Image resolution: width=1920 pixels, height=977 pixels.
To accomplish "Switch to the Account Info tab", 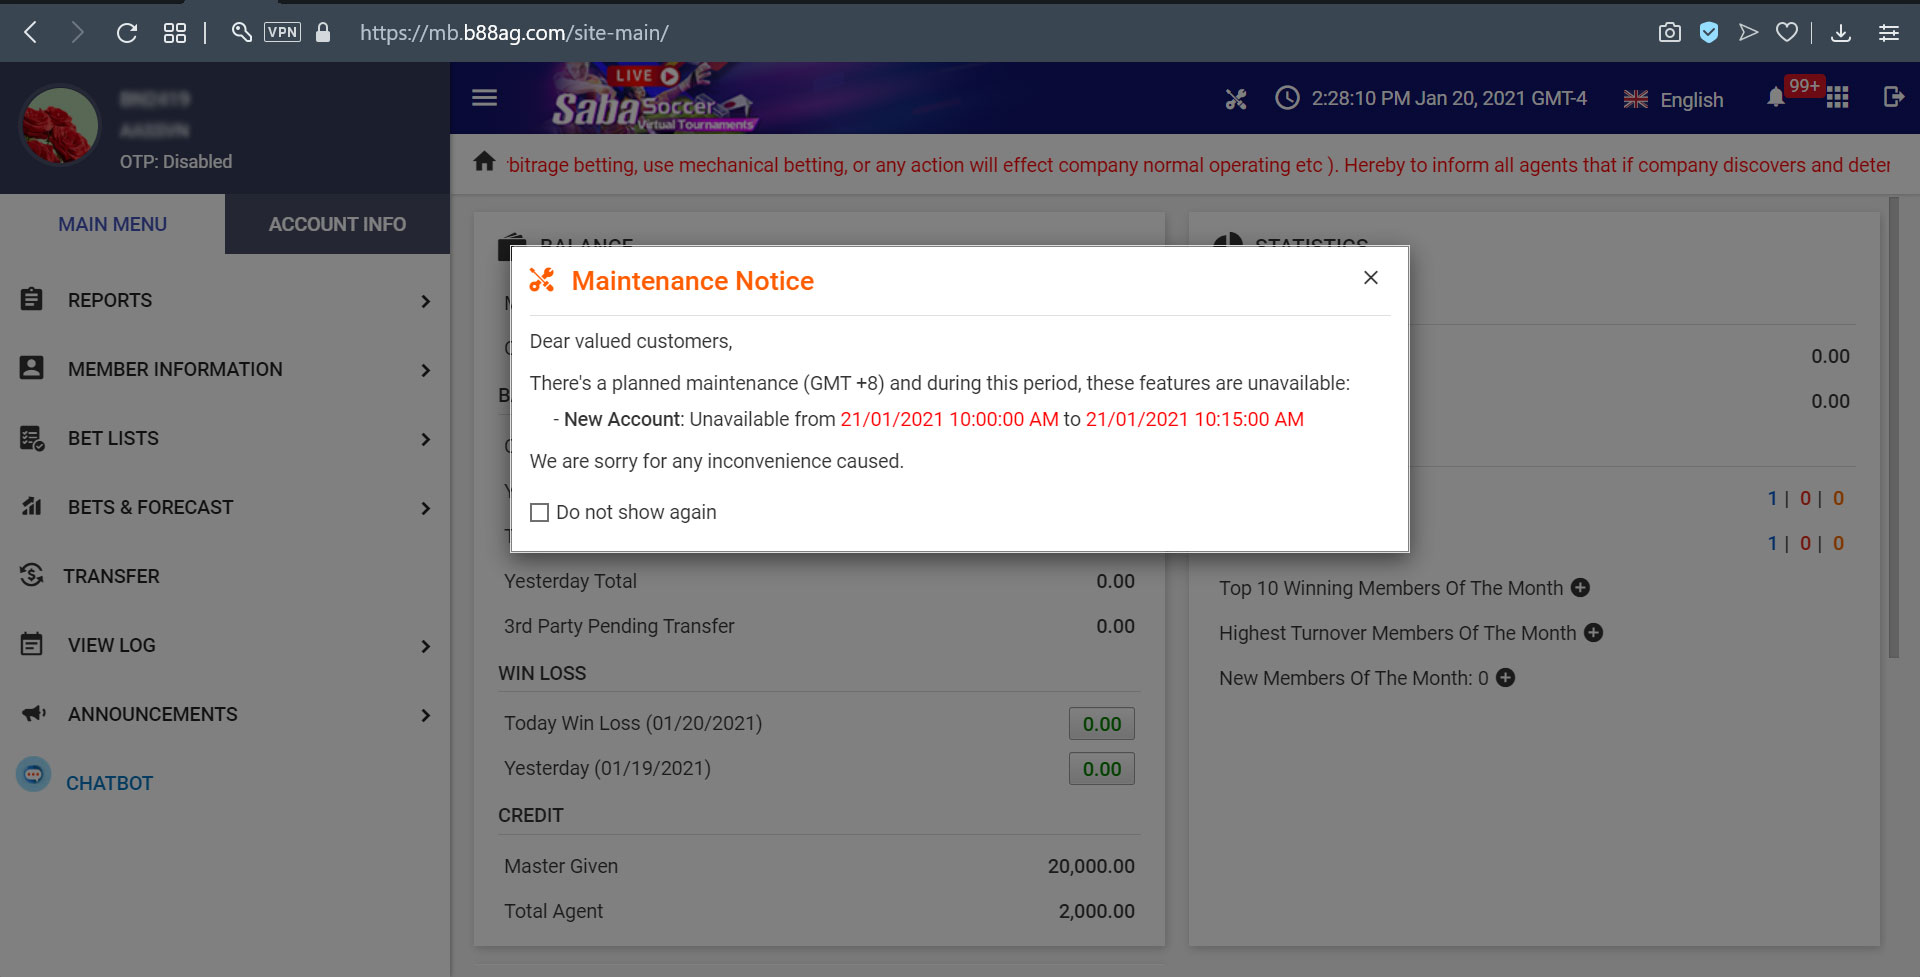I will tap(336, 224).
